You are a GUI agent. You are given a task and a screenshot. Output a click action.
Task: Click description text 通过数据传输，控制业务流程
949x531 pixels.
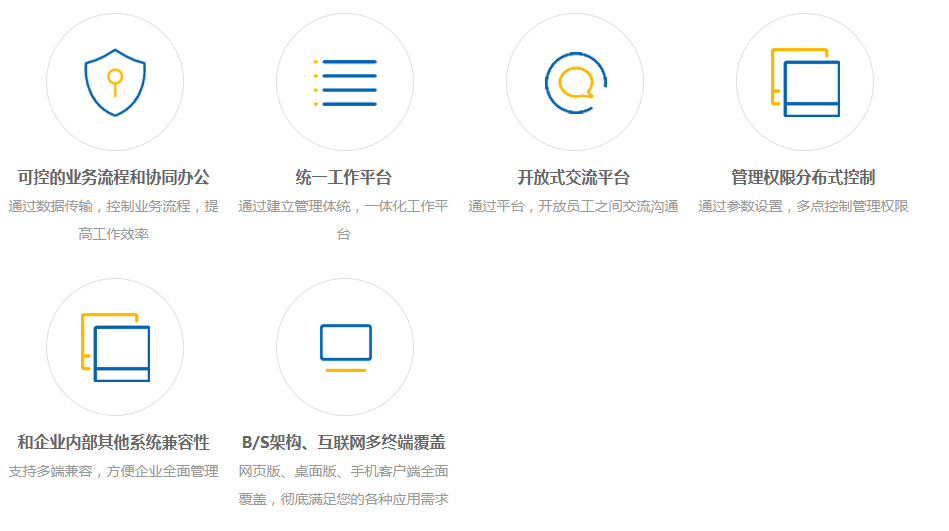tap(114, 207)
